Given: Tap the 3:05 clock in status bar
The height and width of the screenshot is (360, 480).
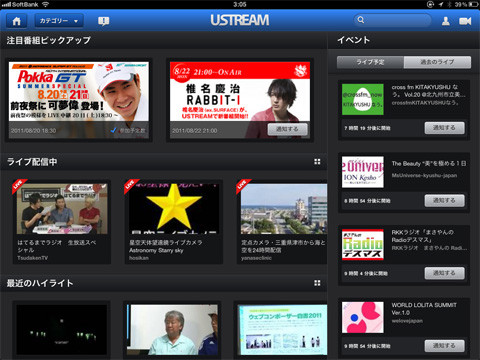Looking at the screenshot, I should [240, 4].
